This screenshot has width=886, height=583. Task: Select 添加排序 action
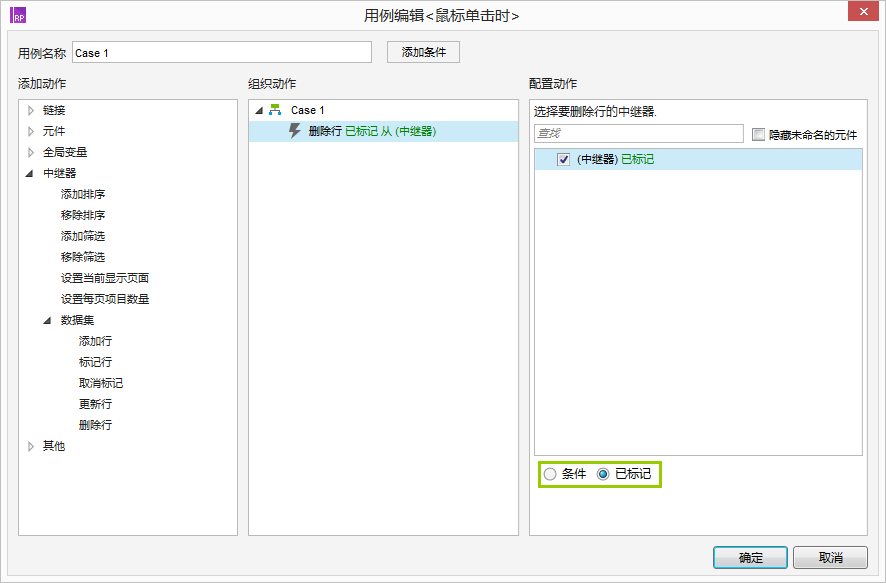83,194
